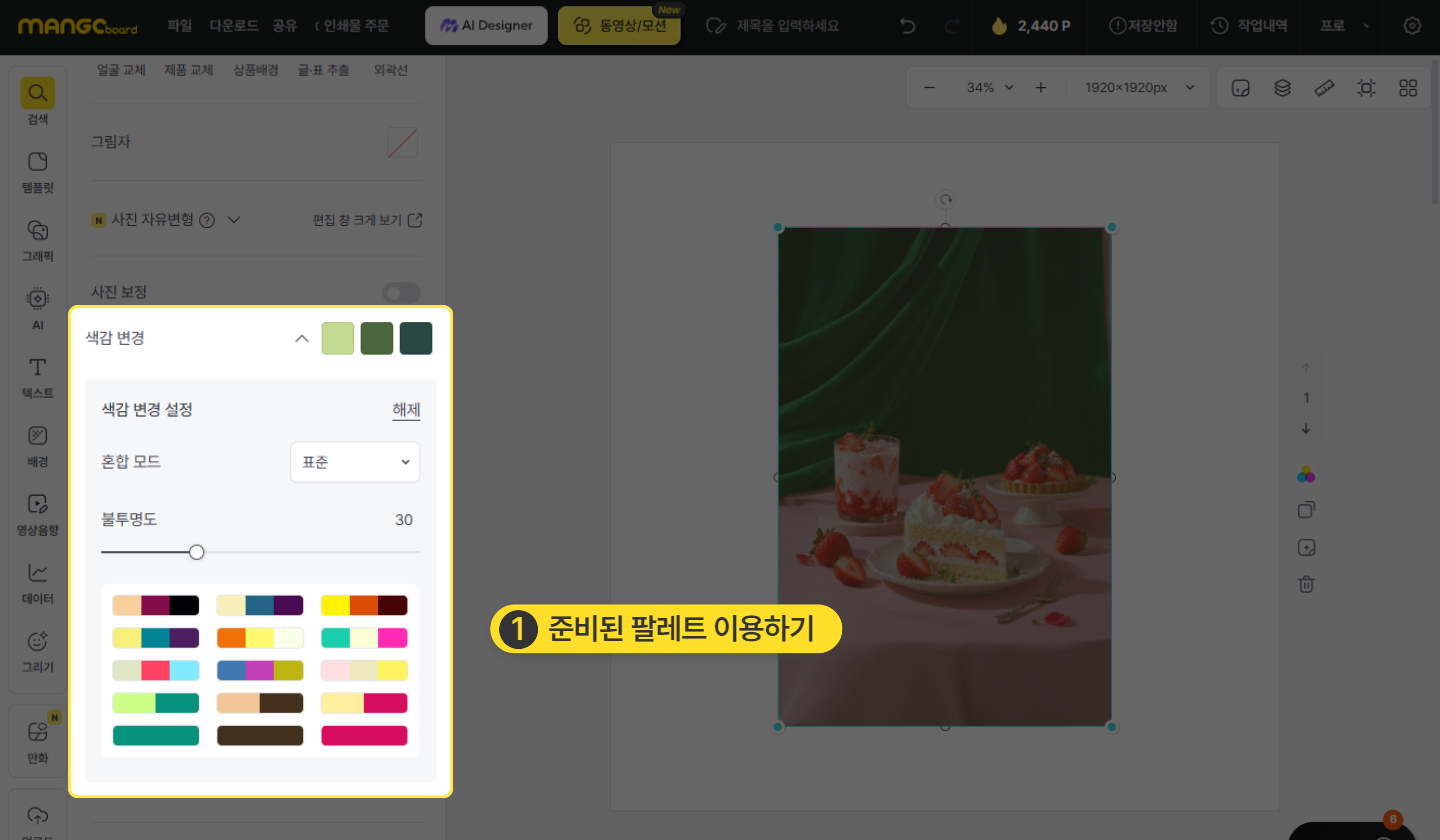Open the 만화 comics panel

(38, 741)
